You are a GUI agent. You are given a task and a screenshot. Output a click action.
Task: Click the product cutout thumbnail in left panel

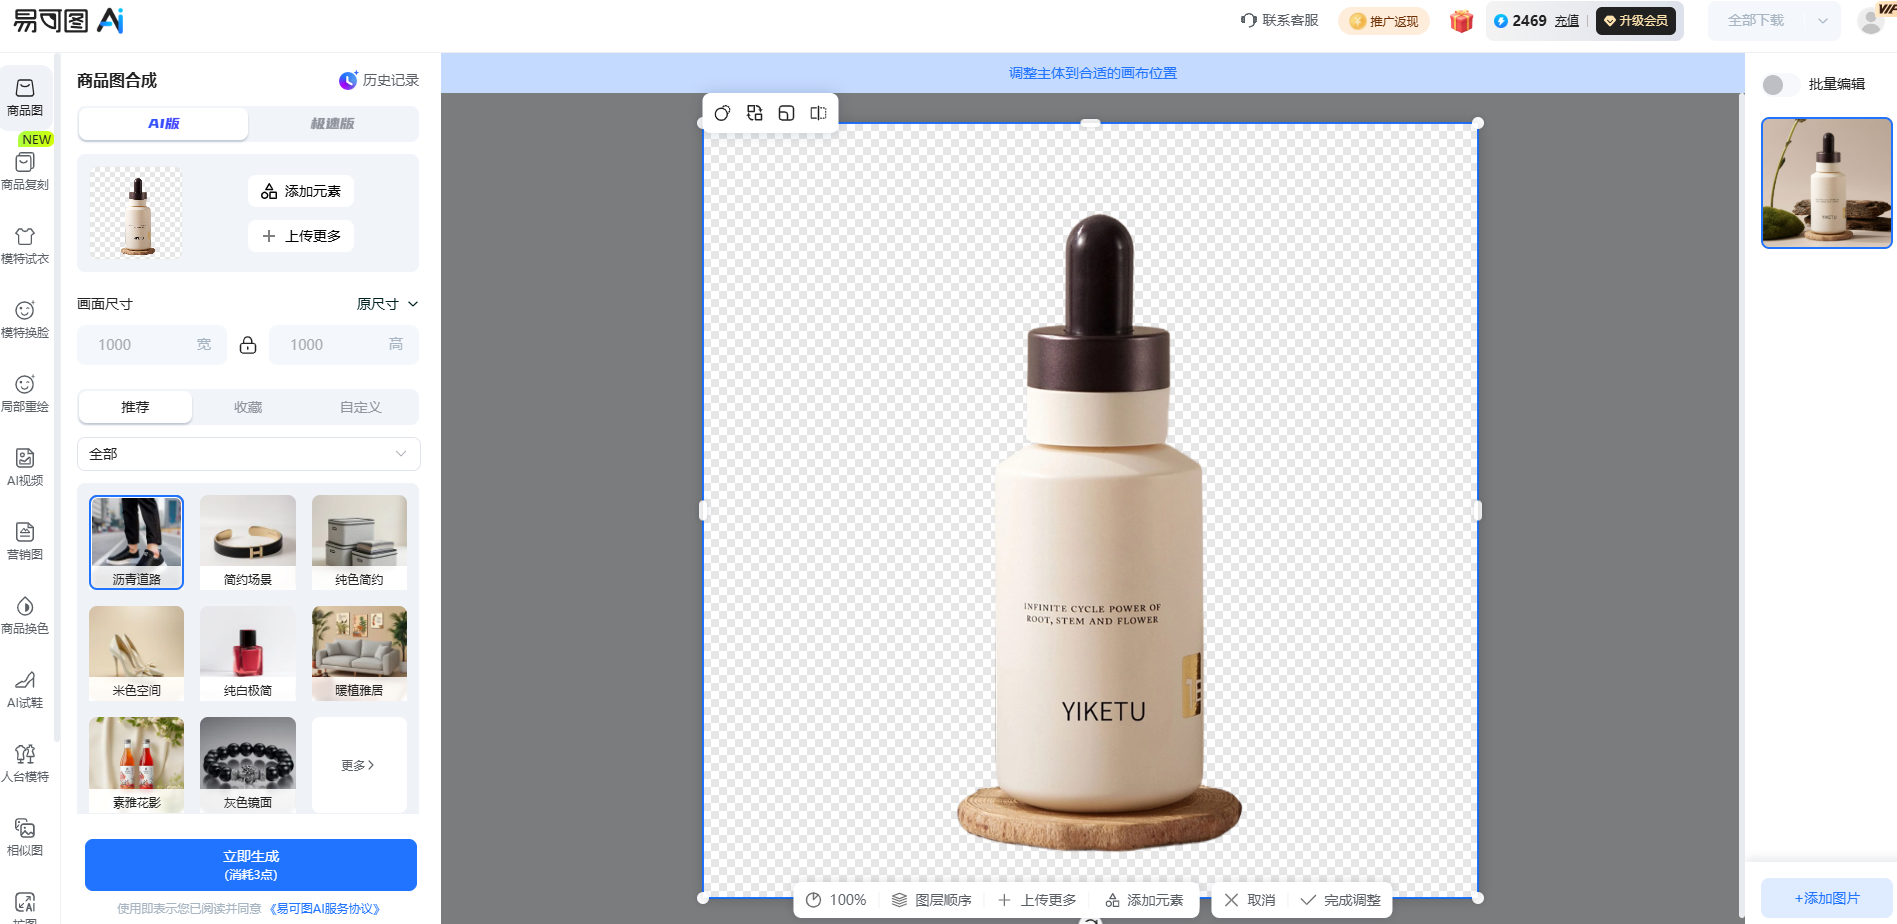point(137,213)
